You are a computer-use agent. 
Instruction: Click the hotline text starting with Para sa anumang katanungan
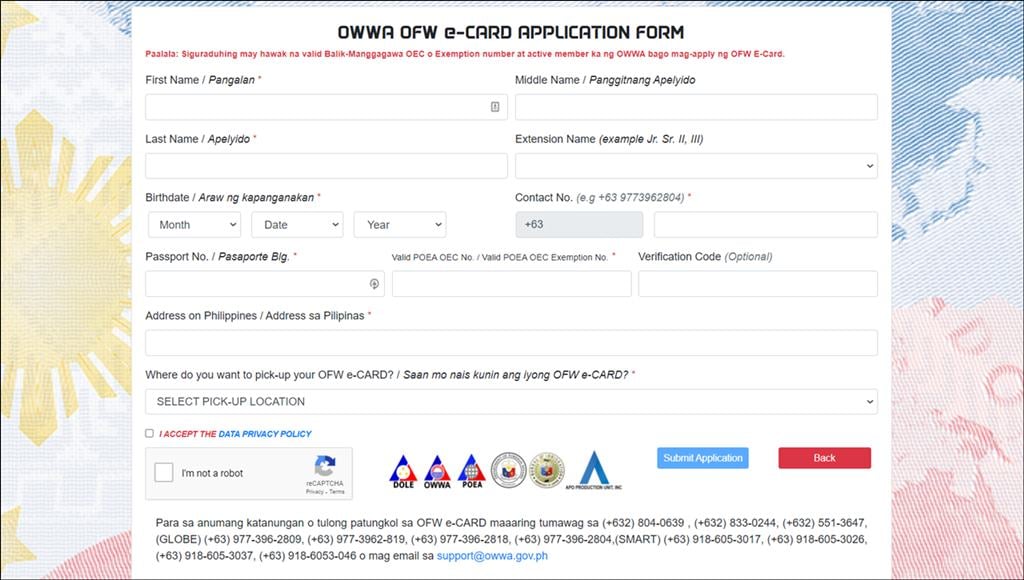click(511, 540)
